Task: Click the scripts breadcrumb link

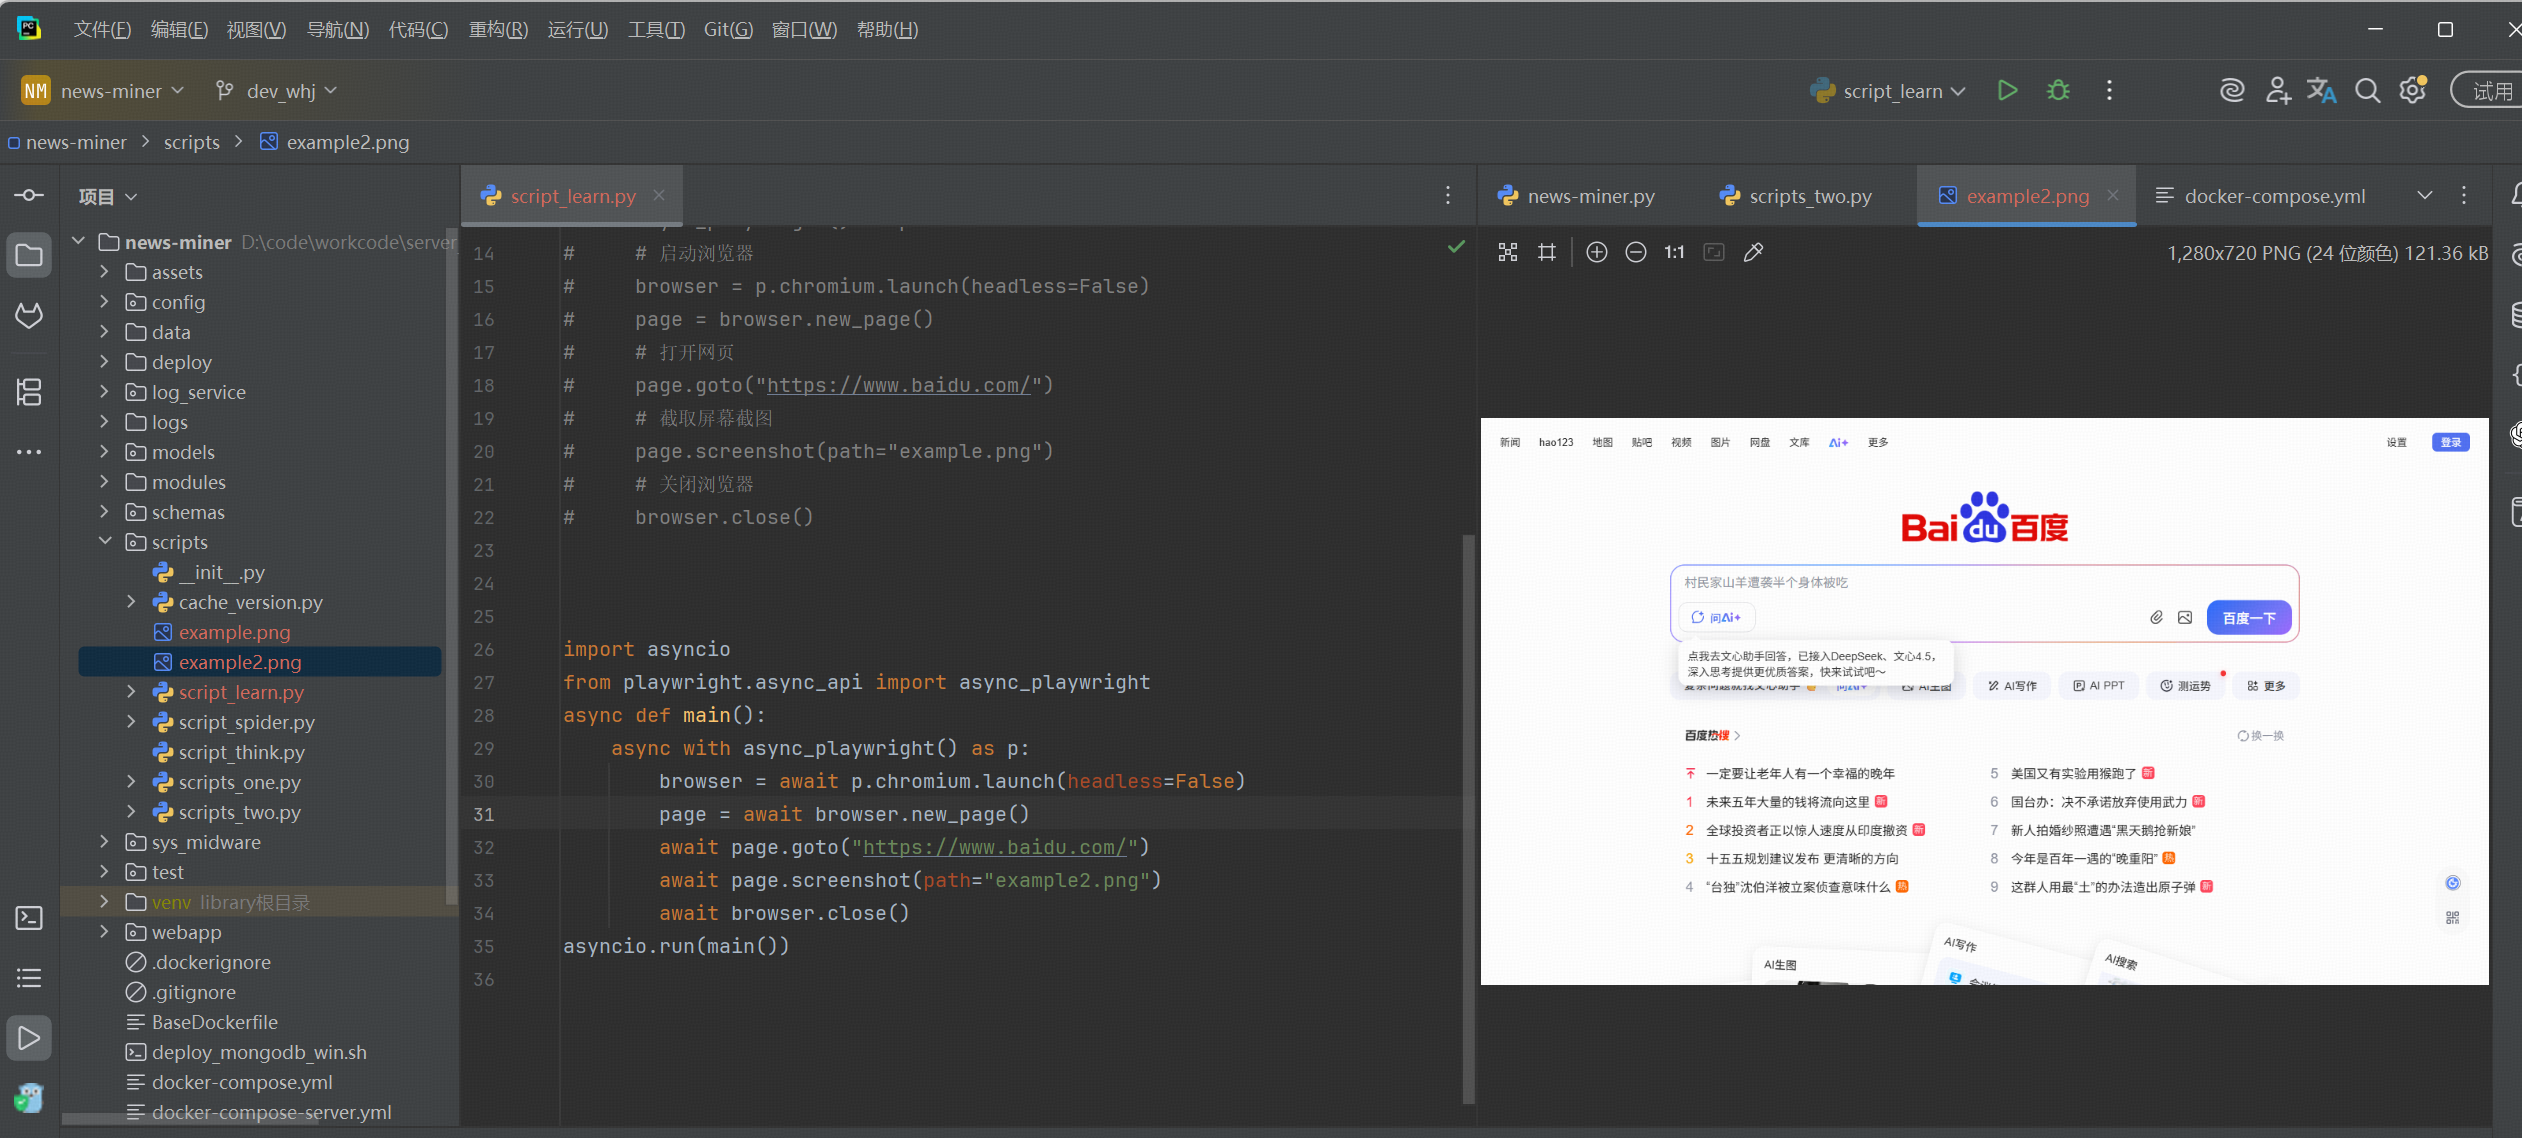Action: [191, 142]
